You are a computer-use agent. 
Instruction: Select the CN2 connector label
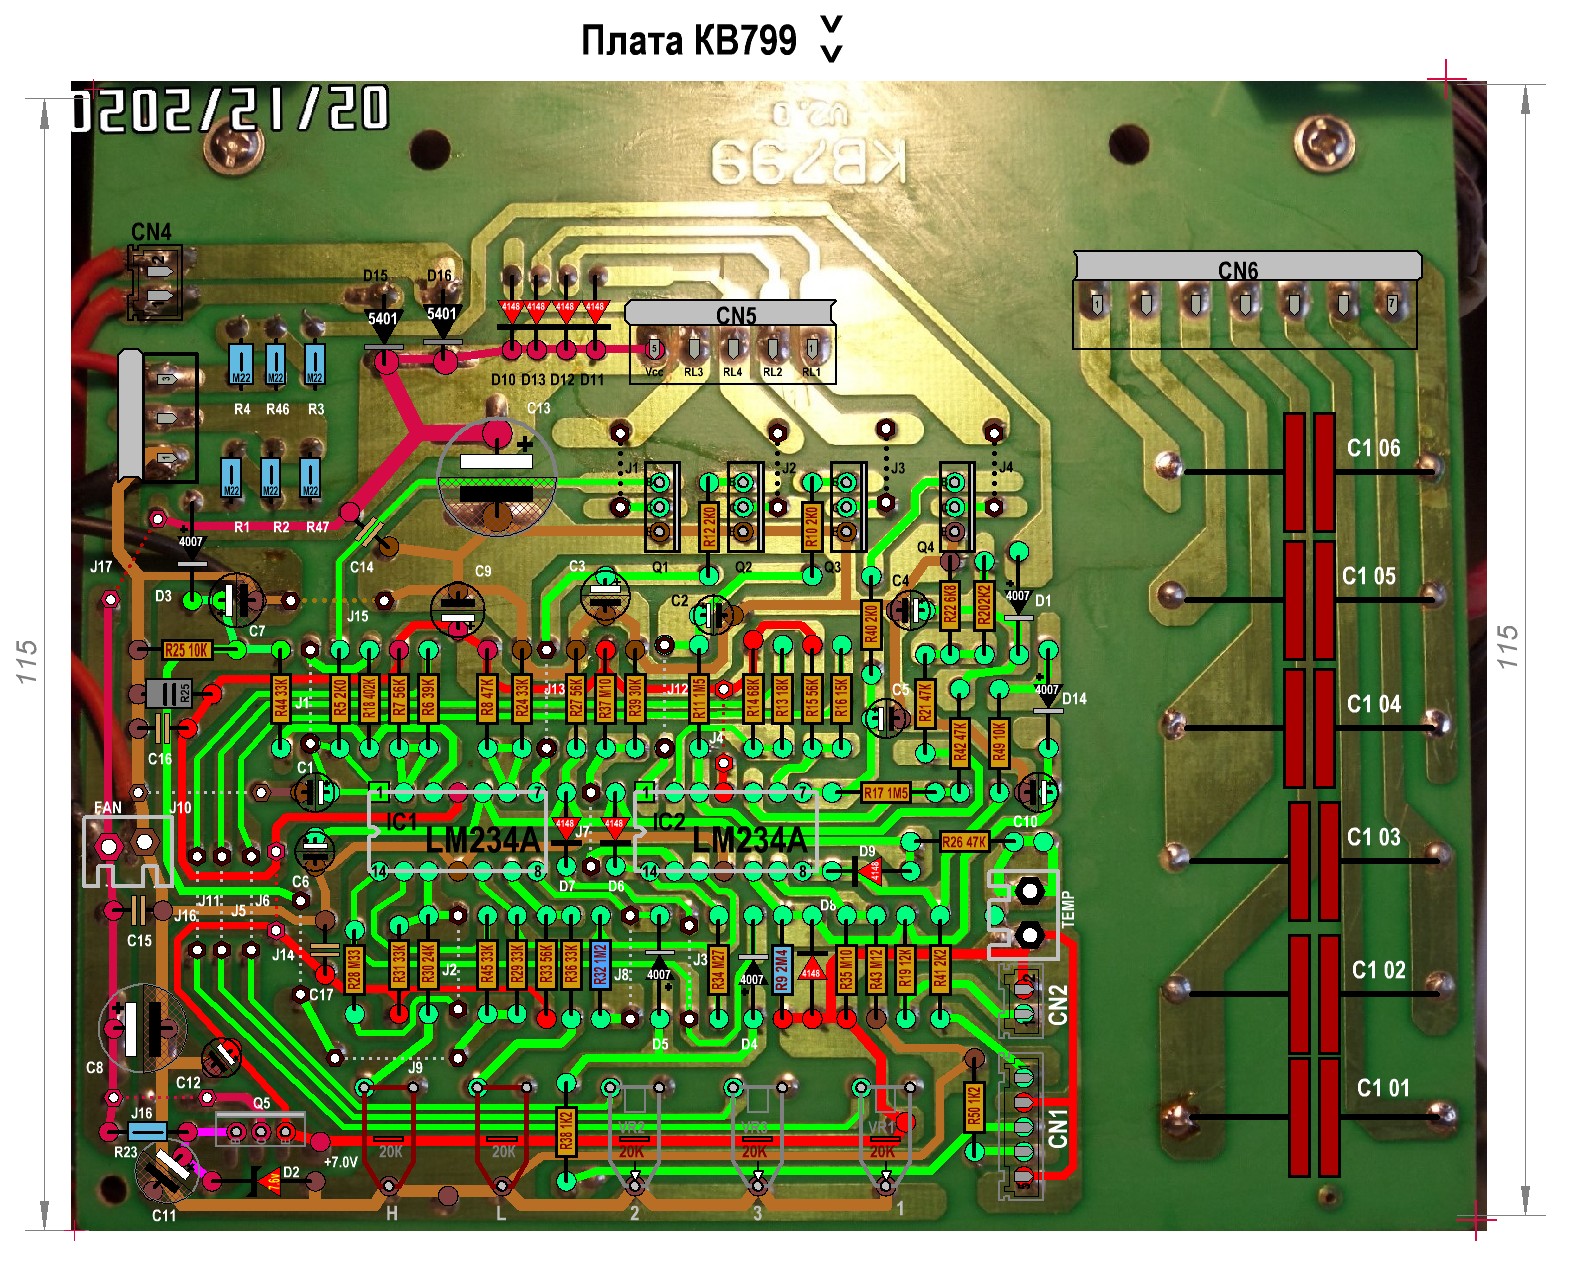click(1058, 1005)
